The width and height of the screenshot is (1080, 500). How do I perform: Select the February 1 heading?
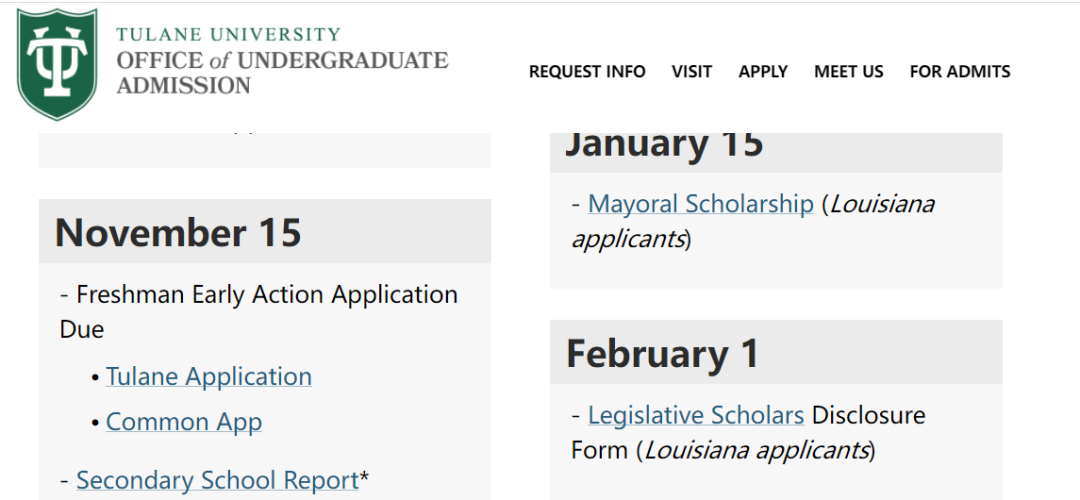pyautogui.click(x=663, y=353)
